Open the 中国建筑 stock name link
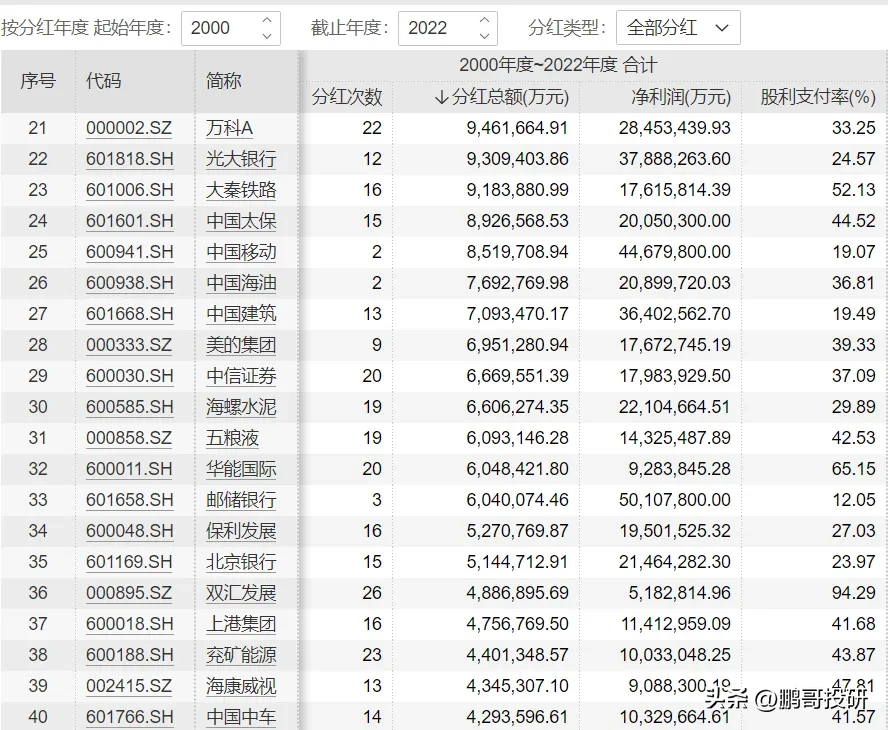 tap(241, 314)
